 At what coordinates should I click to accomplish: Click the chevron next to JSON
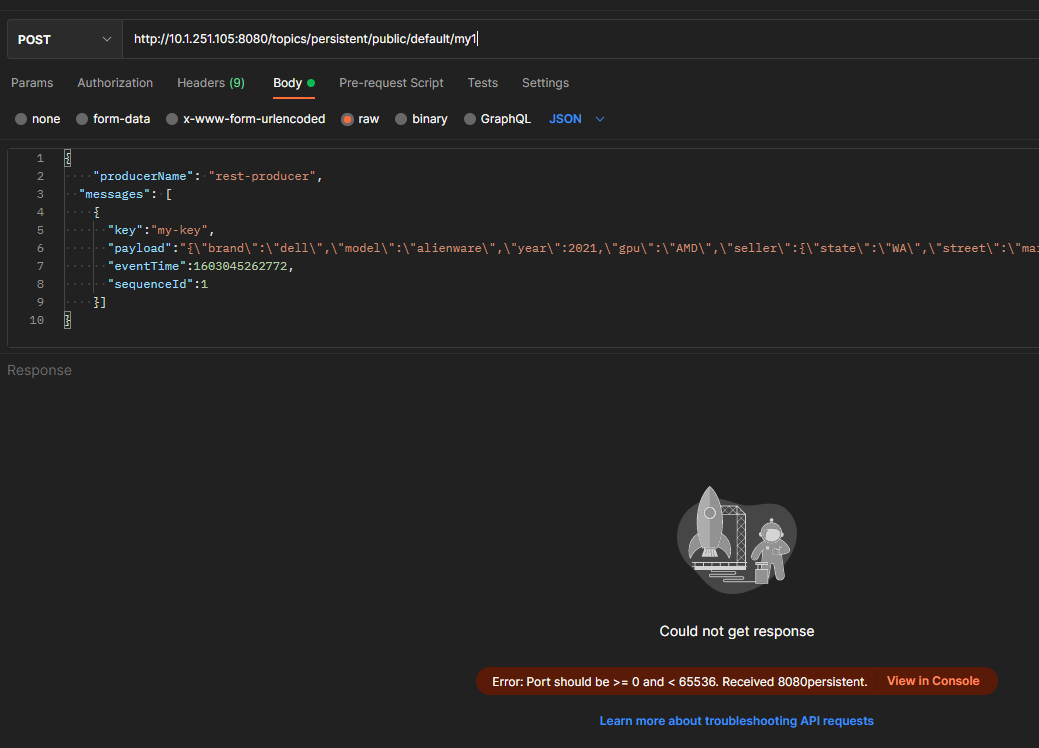[x=600, y=119]
